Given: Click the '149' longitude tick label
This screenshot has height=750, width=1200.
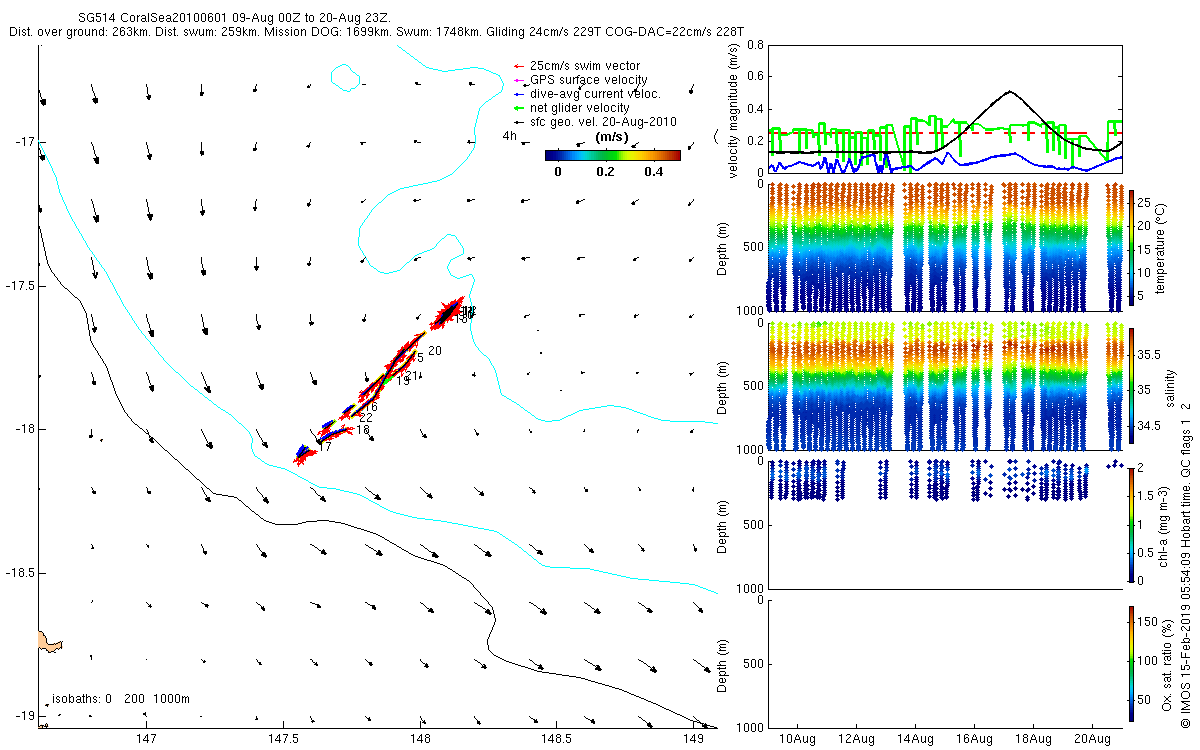Looking at the screenshot, I should [x=692, y=739].
